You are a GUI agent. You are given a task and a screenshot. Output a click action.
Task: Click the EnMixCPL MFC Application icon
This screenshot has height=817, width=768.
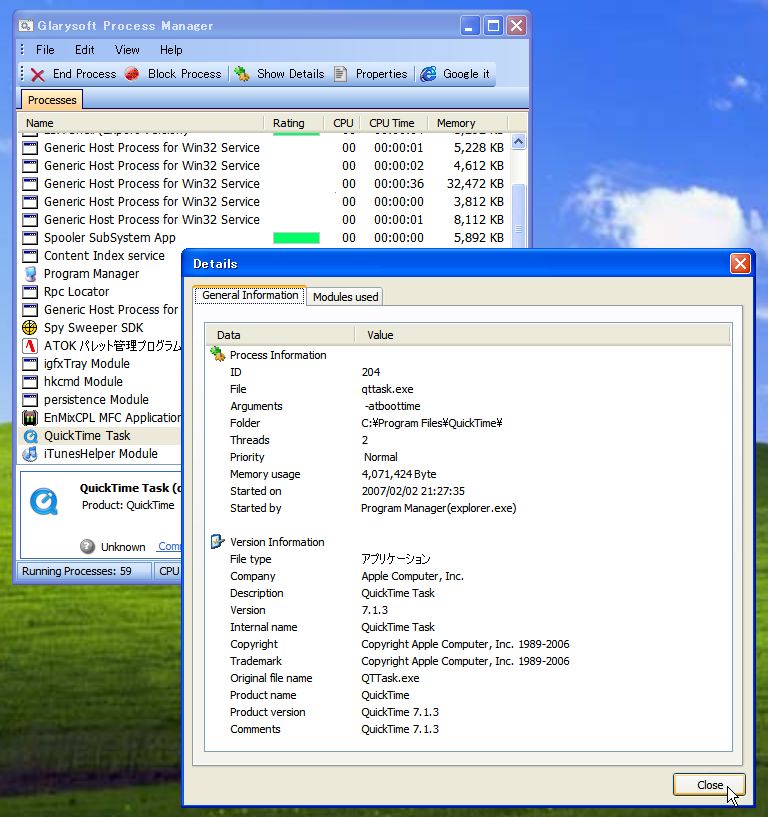pyautogui.click(x=30, y=417)
